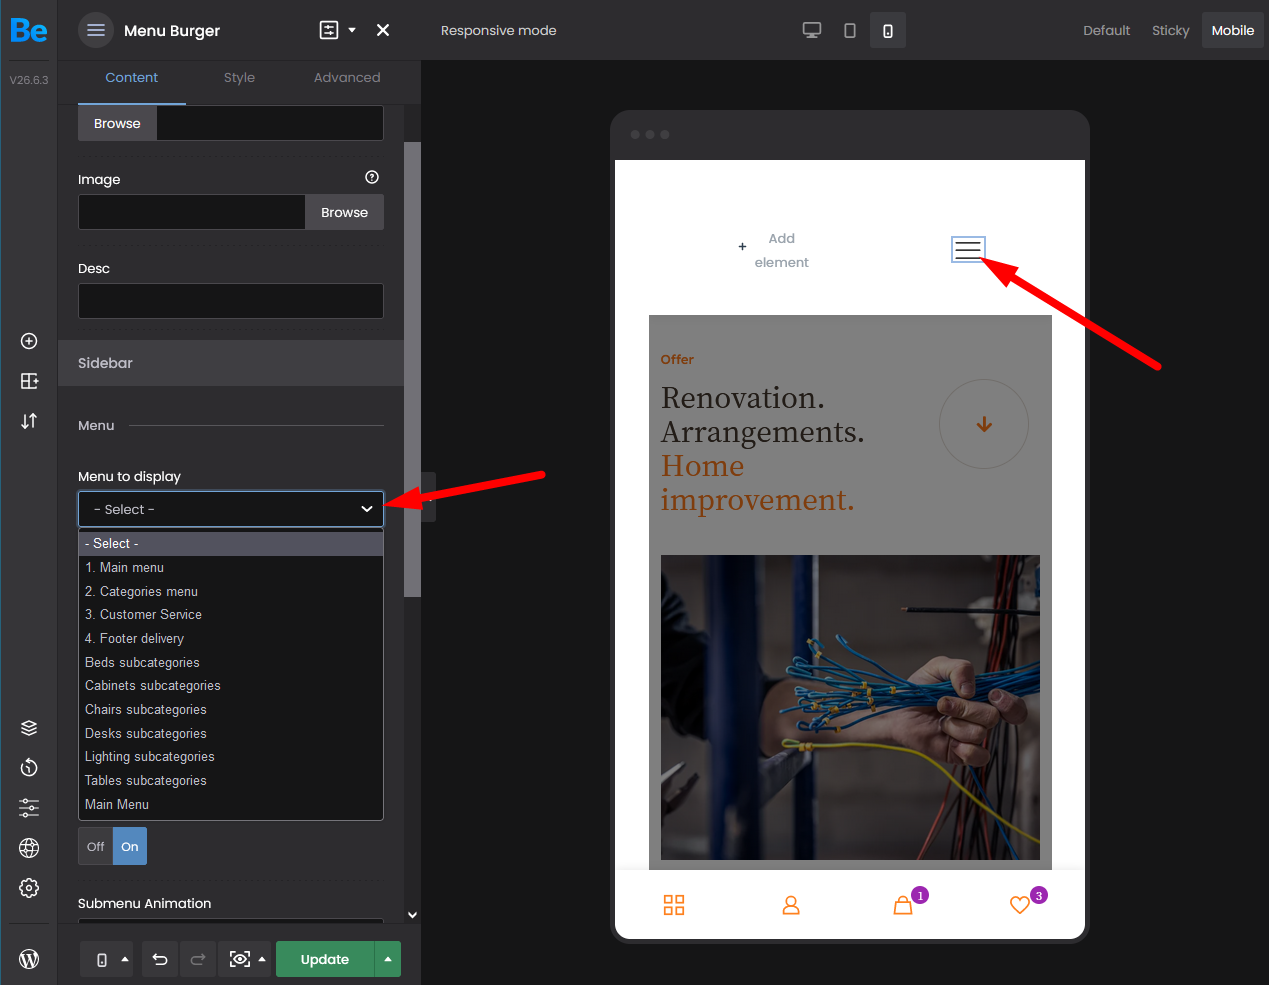Expand device preview caret in footer
The image size is (1269, 985).
(x=125, y=959)
